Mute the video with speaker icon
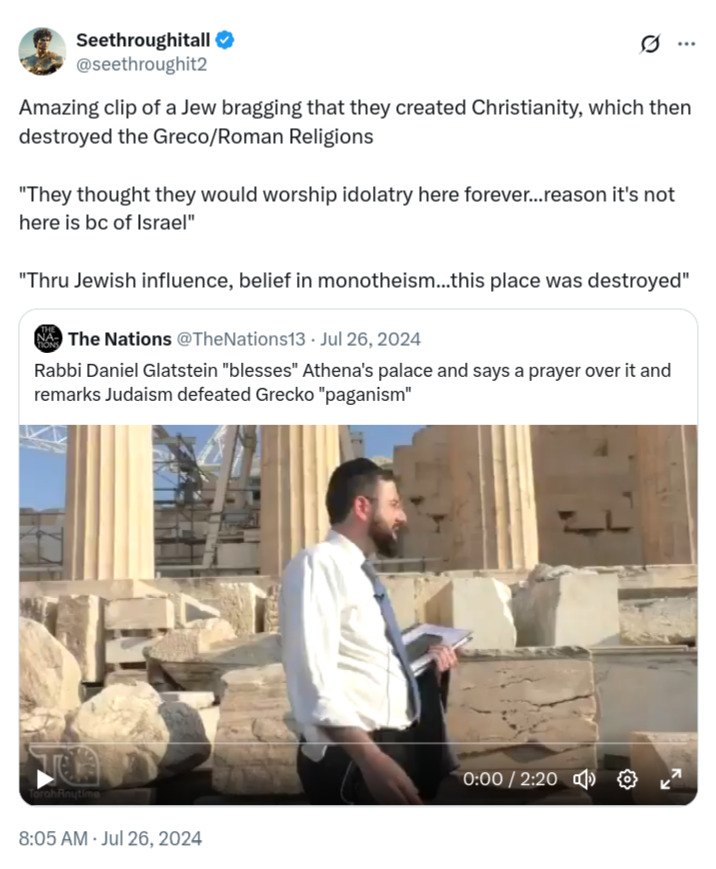The height and width of the screenshot is (869, 716). coord(584,779)
